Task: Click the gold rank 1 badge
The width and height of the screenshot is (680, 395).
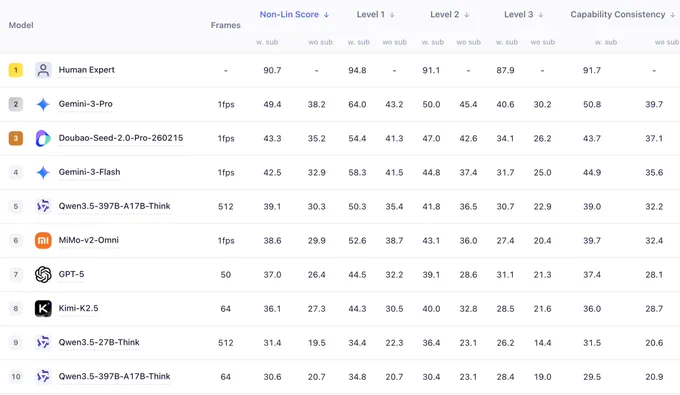Action: tap(16, 70)
